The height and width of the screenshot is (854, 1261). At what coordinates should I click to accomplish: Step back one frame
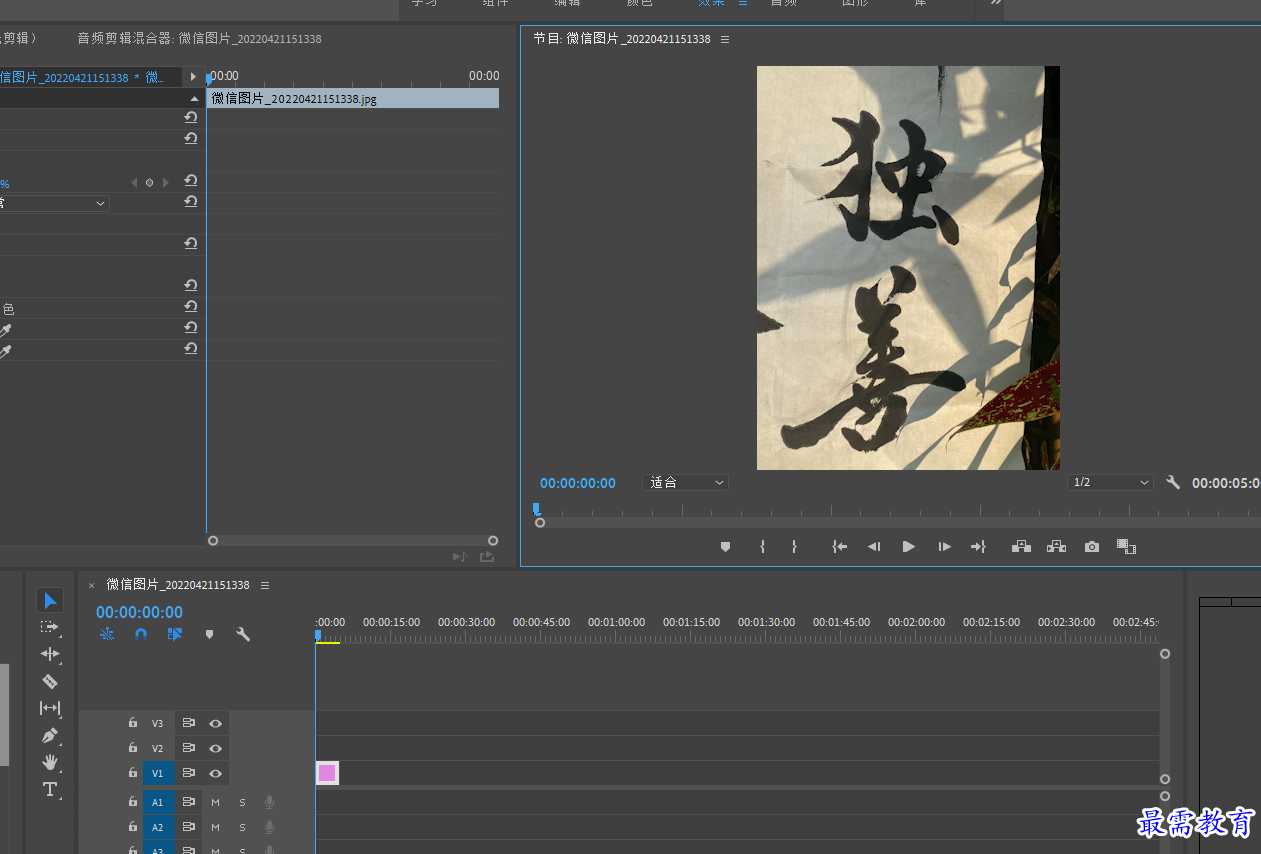(x=874, y=547)
